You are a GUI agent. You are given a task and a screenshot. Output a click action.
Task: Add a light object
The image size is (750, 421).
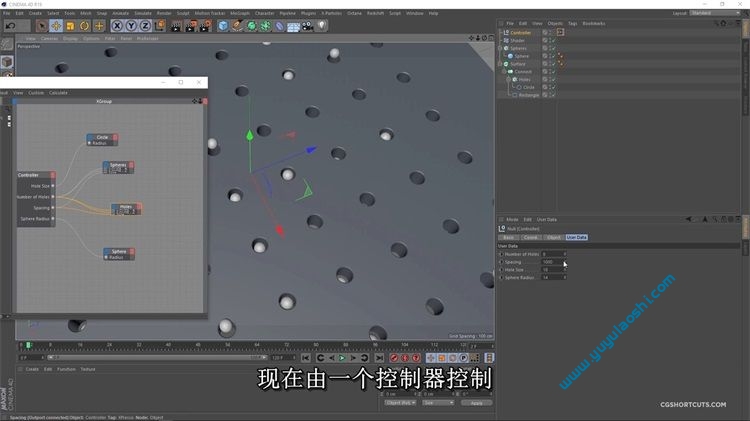(x=322, y=25)
